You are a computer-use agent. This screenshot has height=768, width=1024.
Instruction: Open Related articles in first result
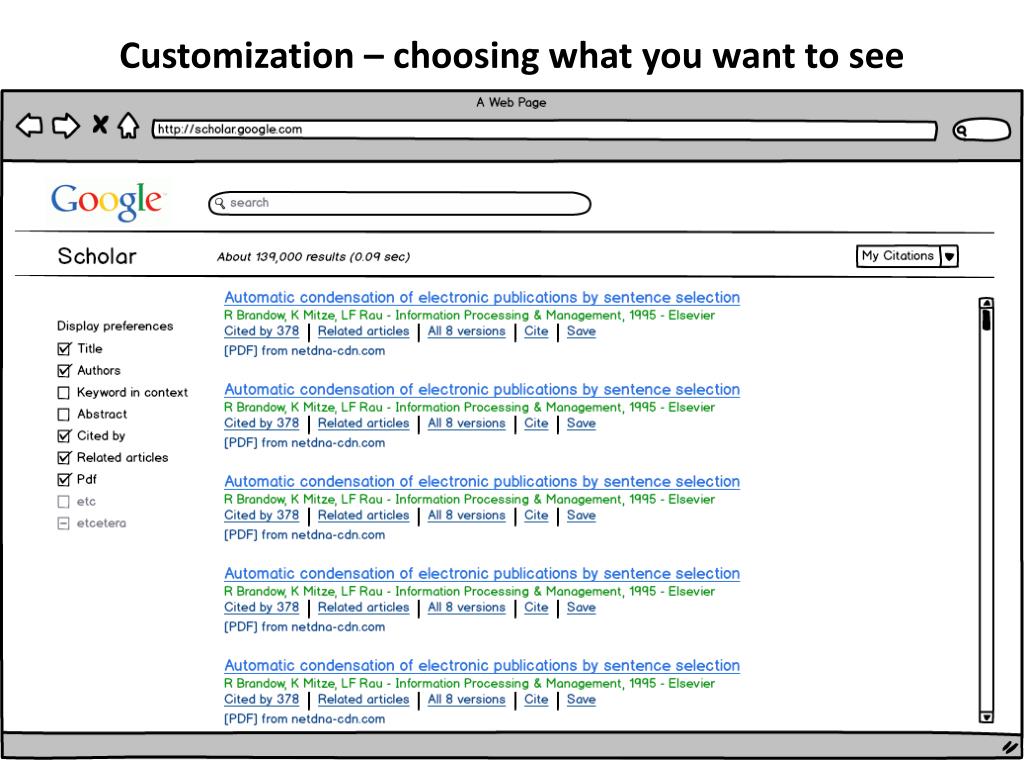(x=363, y=331)
